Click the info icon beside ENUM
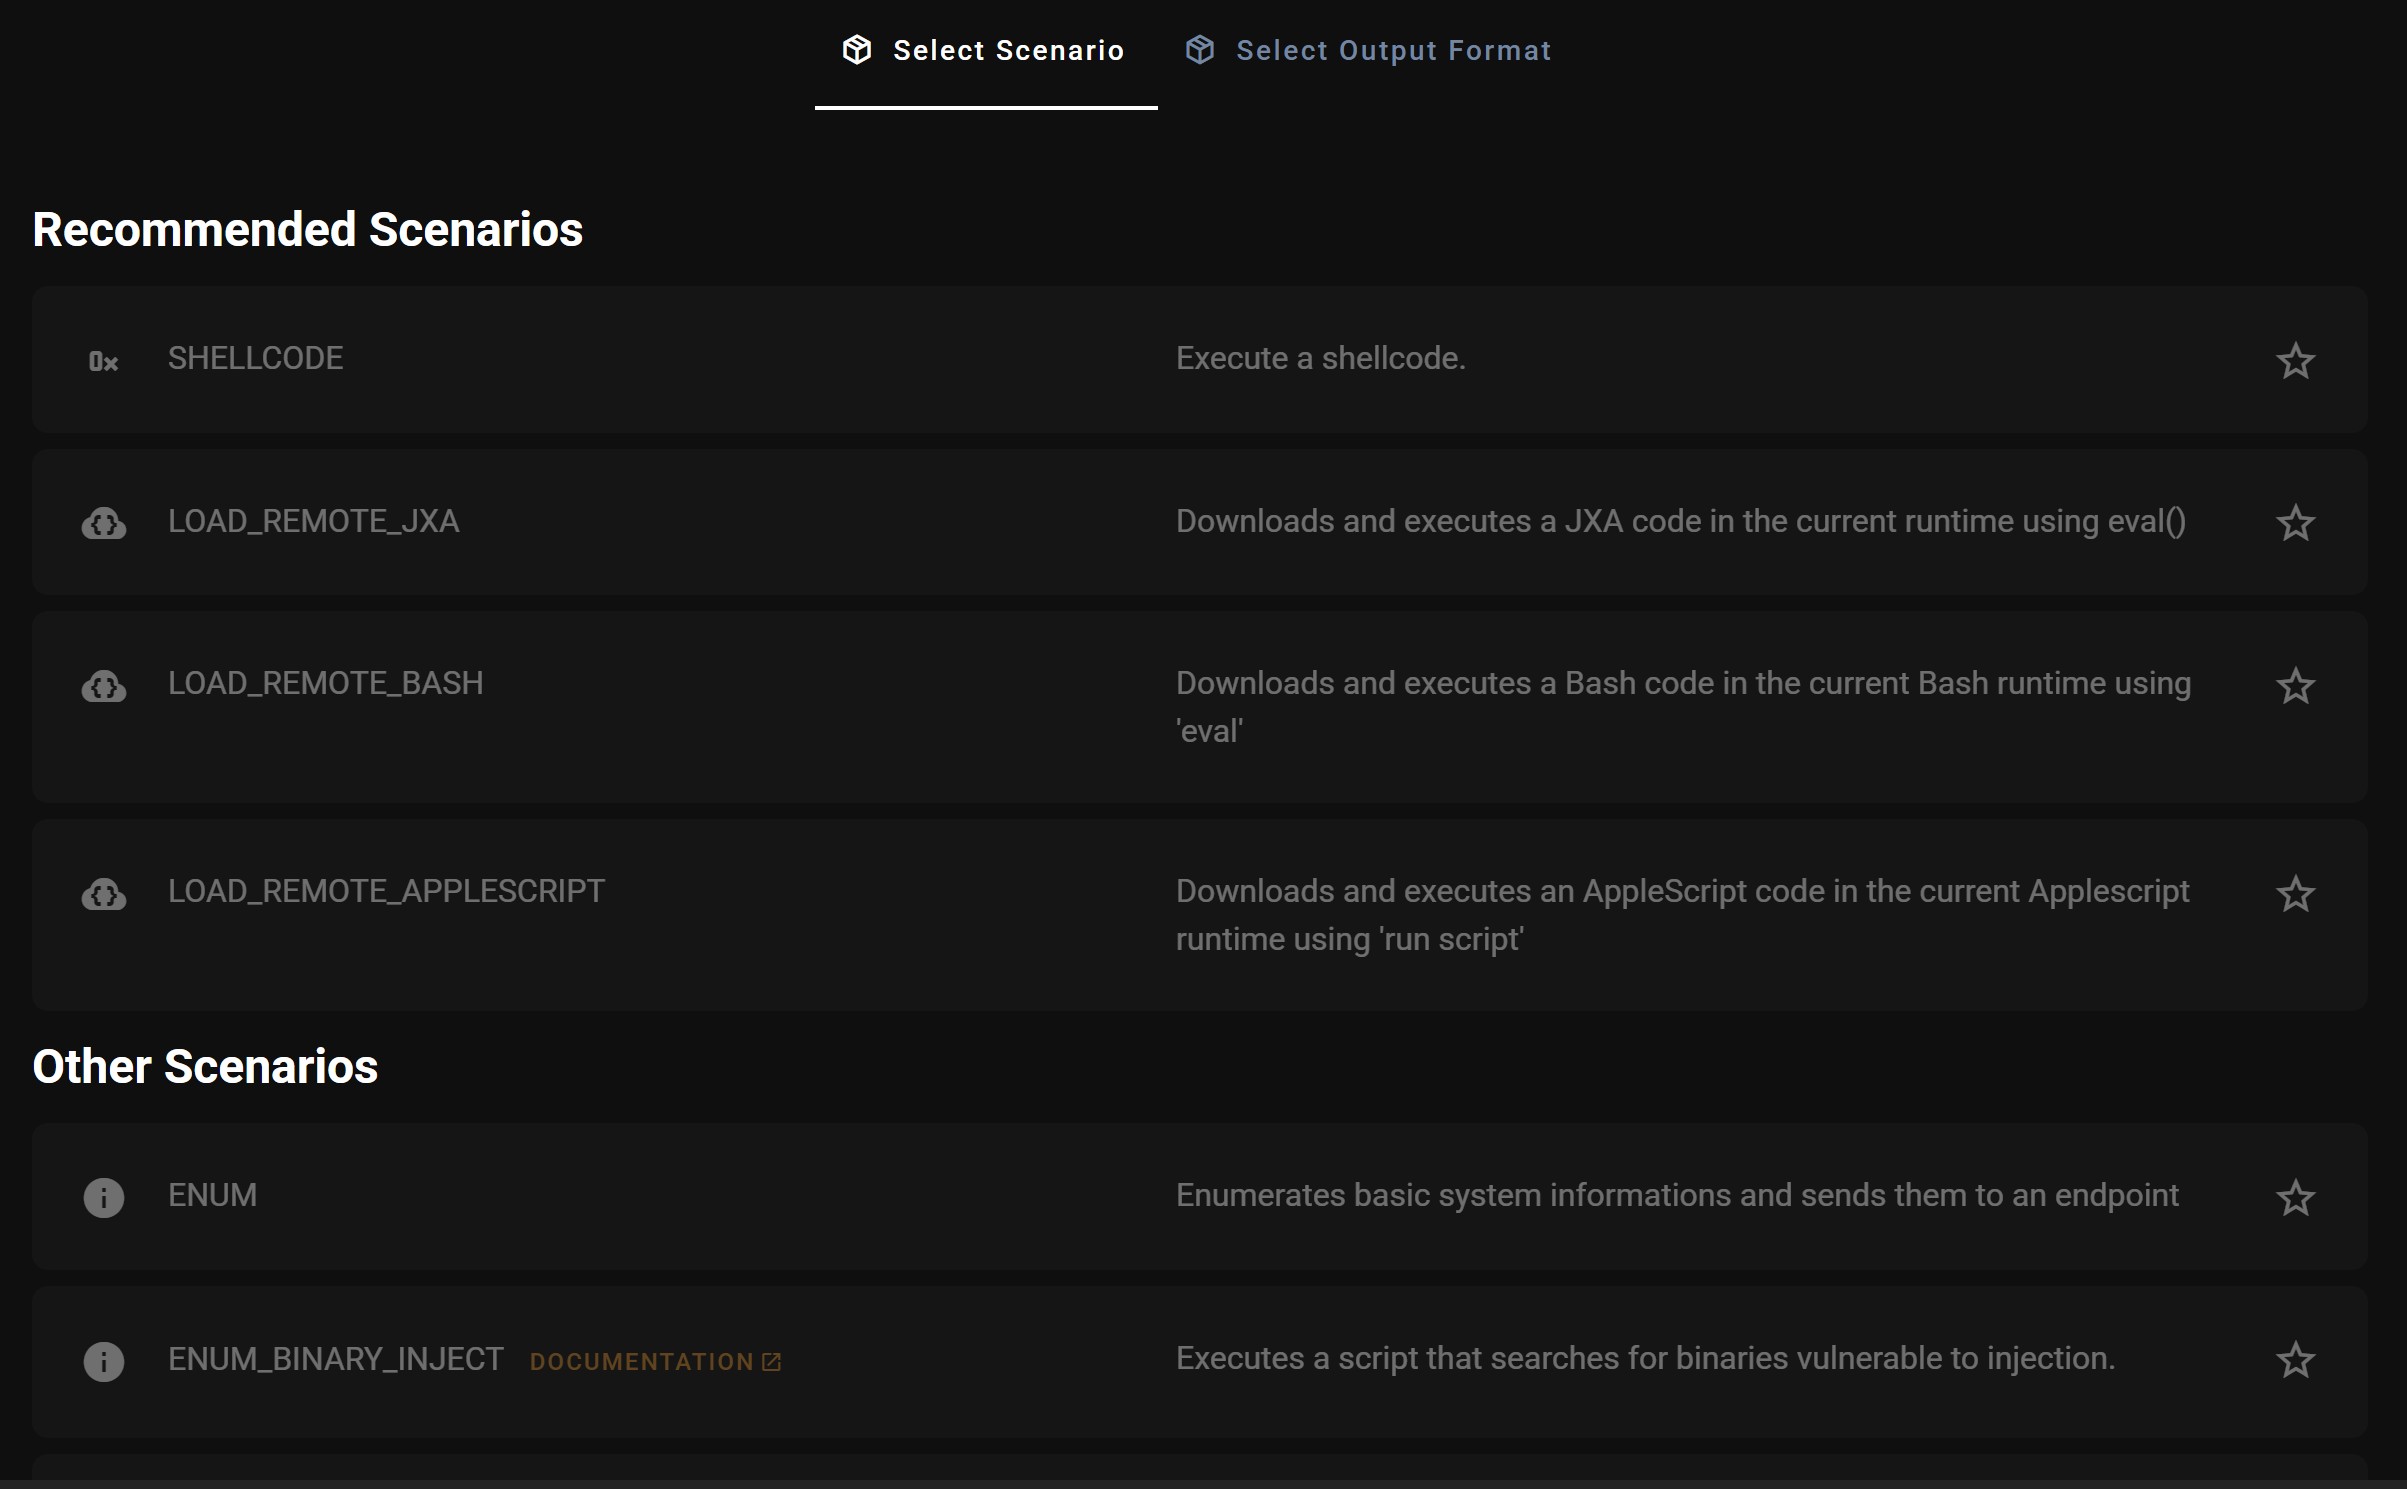The width and height of the screenshot is (2407, 1489). tap(104, 1197)
